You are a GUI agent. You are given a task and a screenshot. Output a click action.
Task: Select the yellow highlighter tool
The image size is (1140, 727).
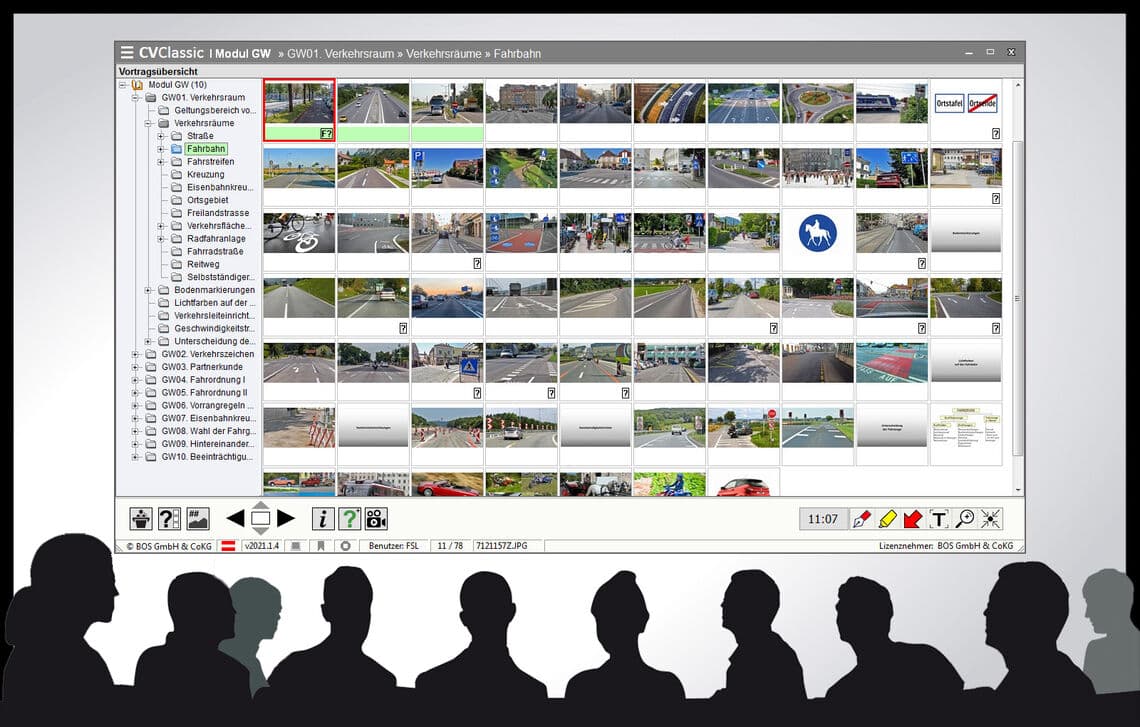[888, 519]
